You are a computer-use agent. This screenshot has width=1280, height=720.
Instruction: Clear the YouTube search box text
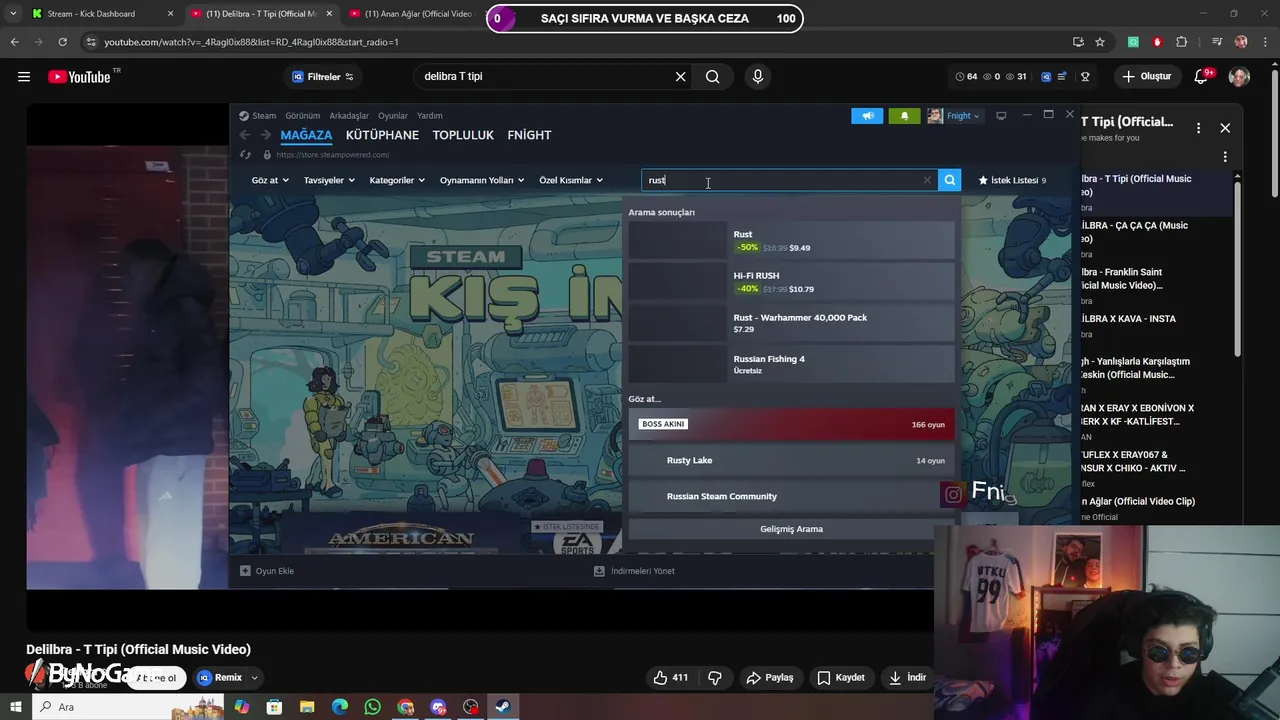click(680, 77)
